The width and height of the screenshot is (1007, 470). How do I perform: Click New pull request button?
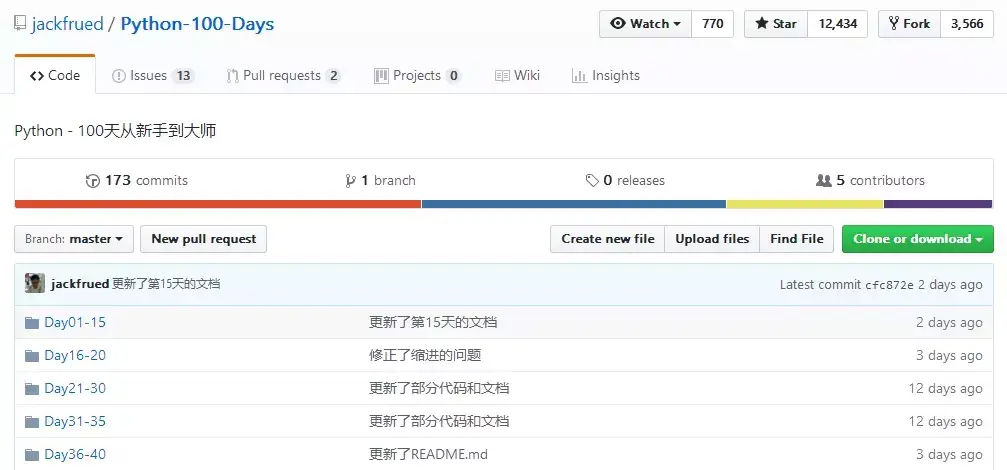(204, 239)
